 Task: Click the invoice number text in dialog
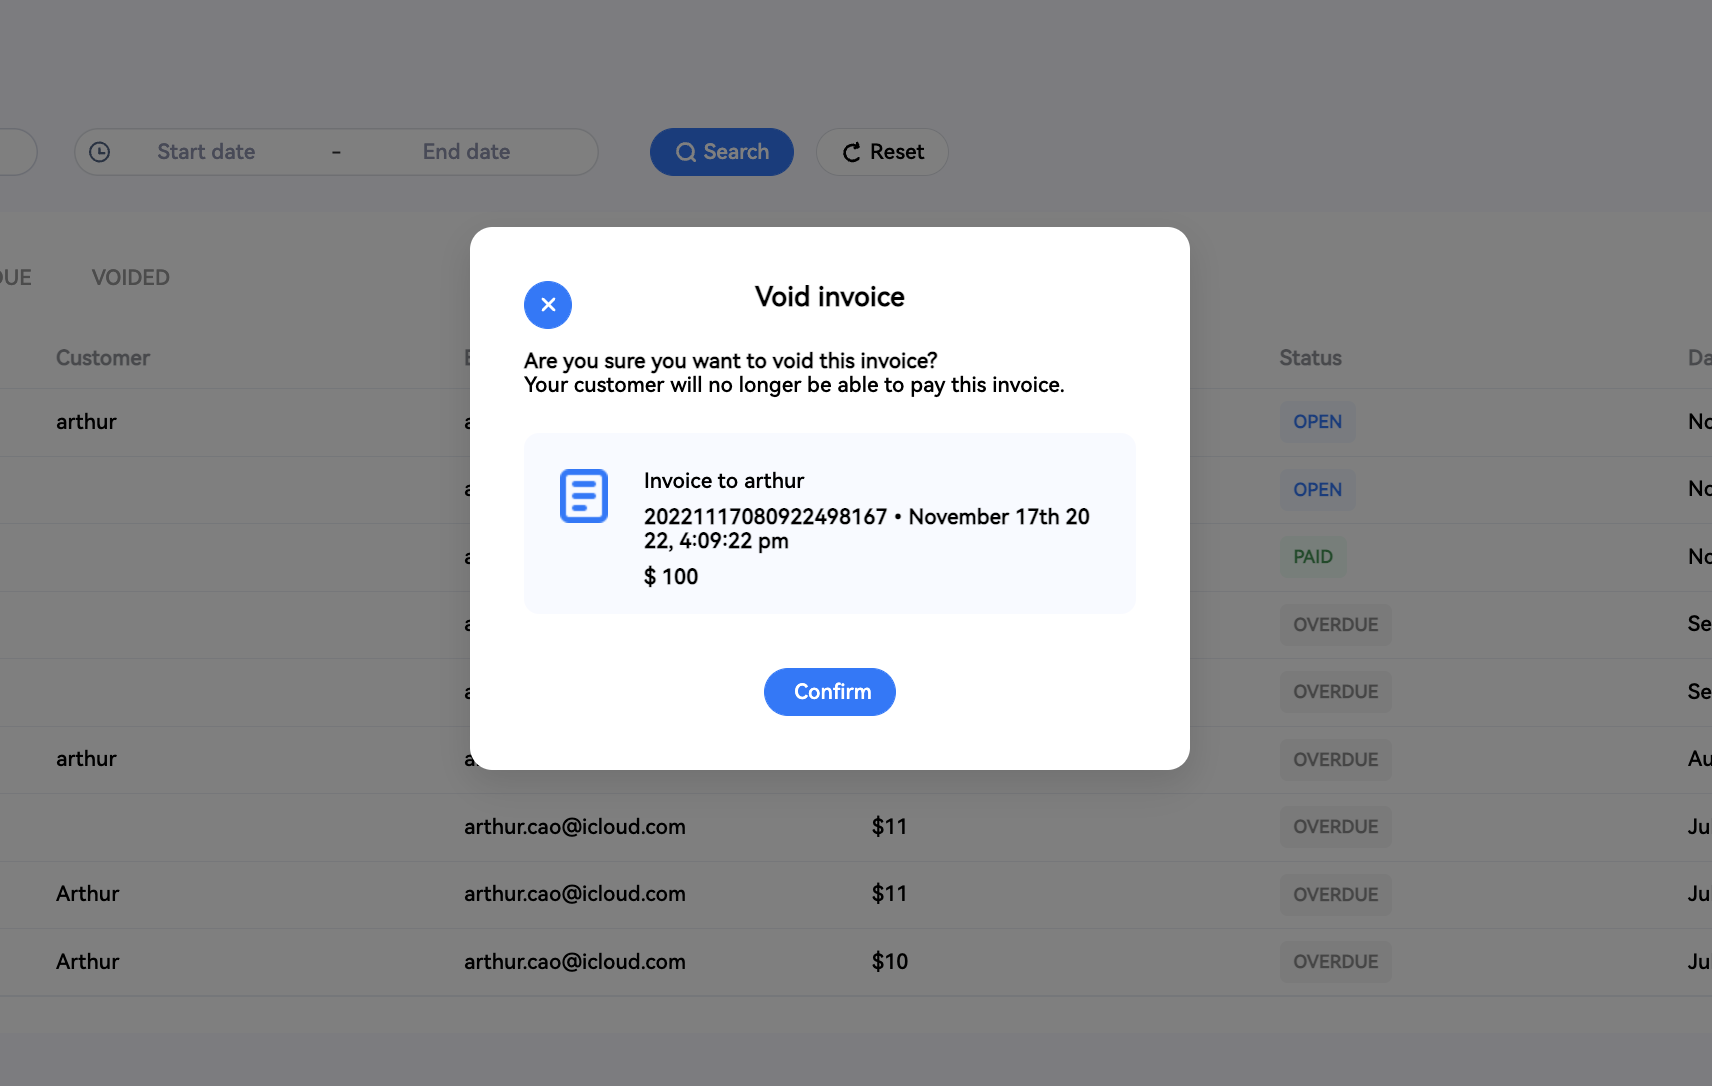pyautogui.click(x=765, y=517)
